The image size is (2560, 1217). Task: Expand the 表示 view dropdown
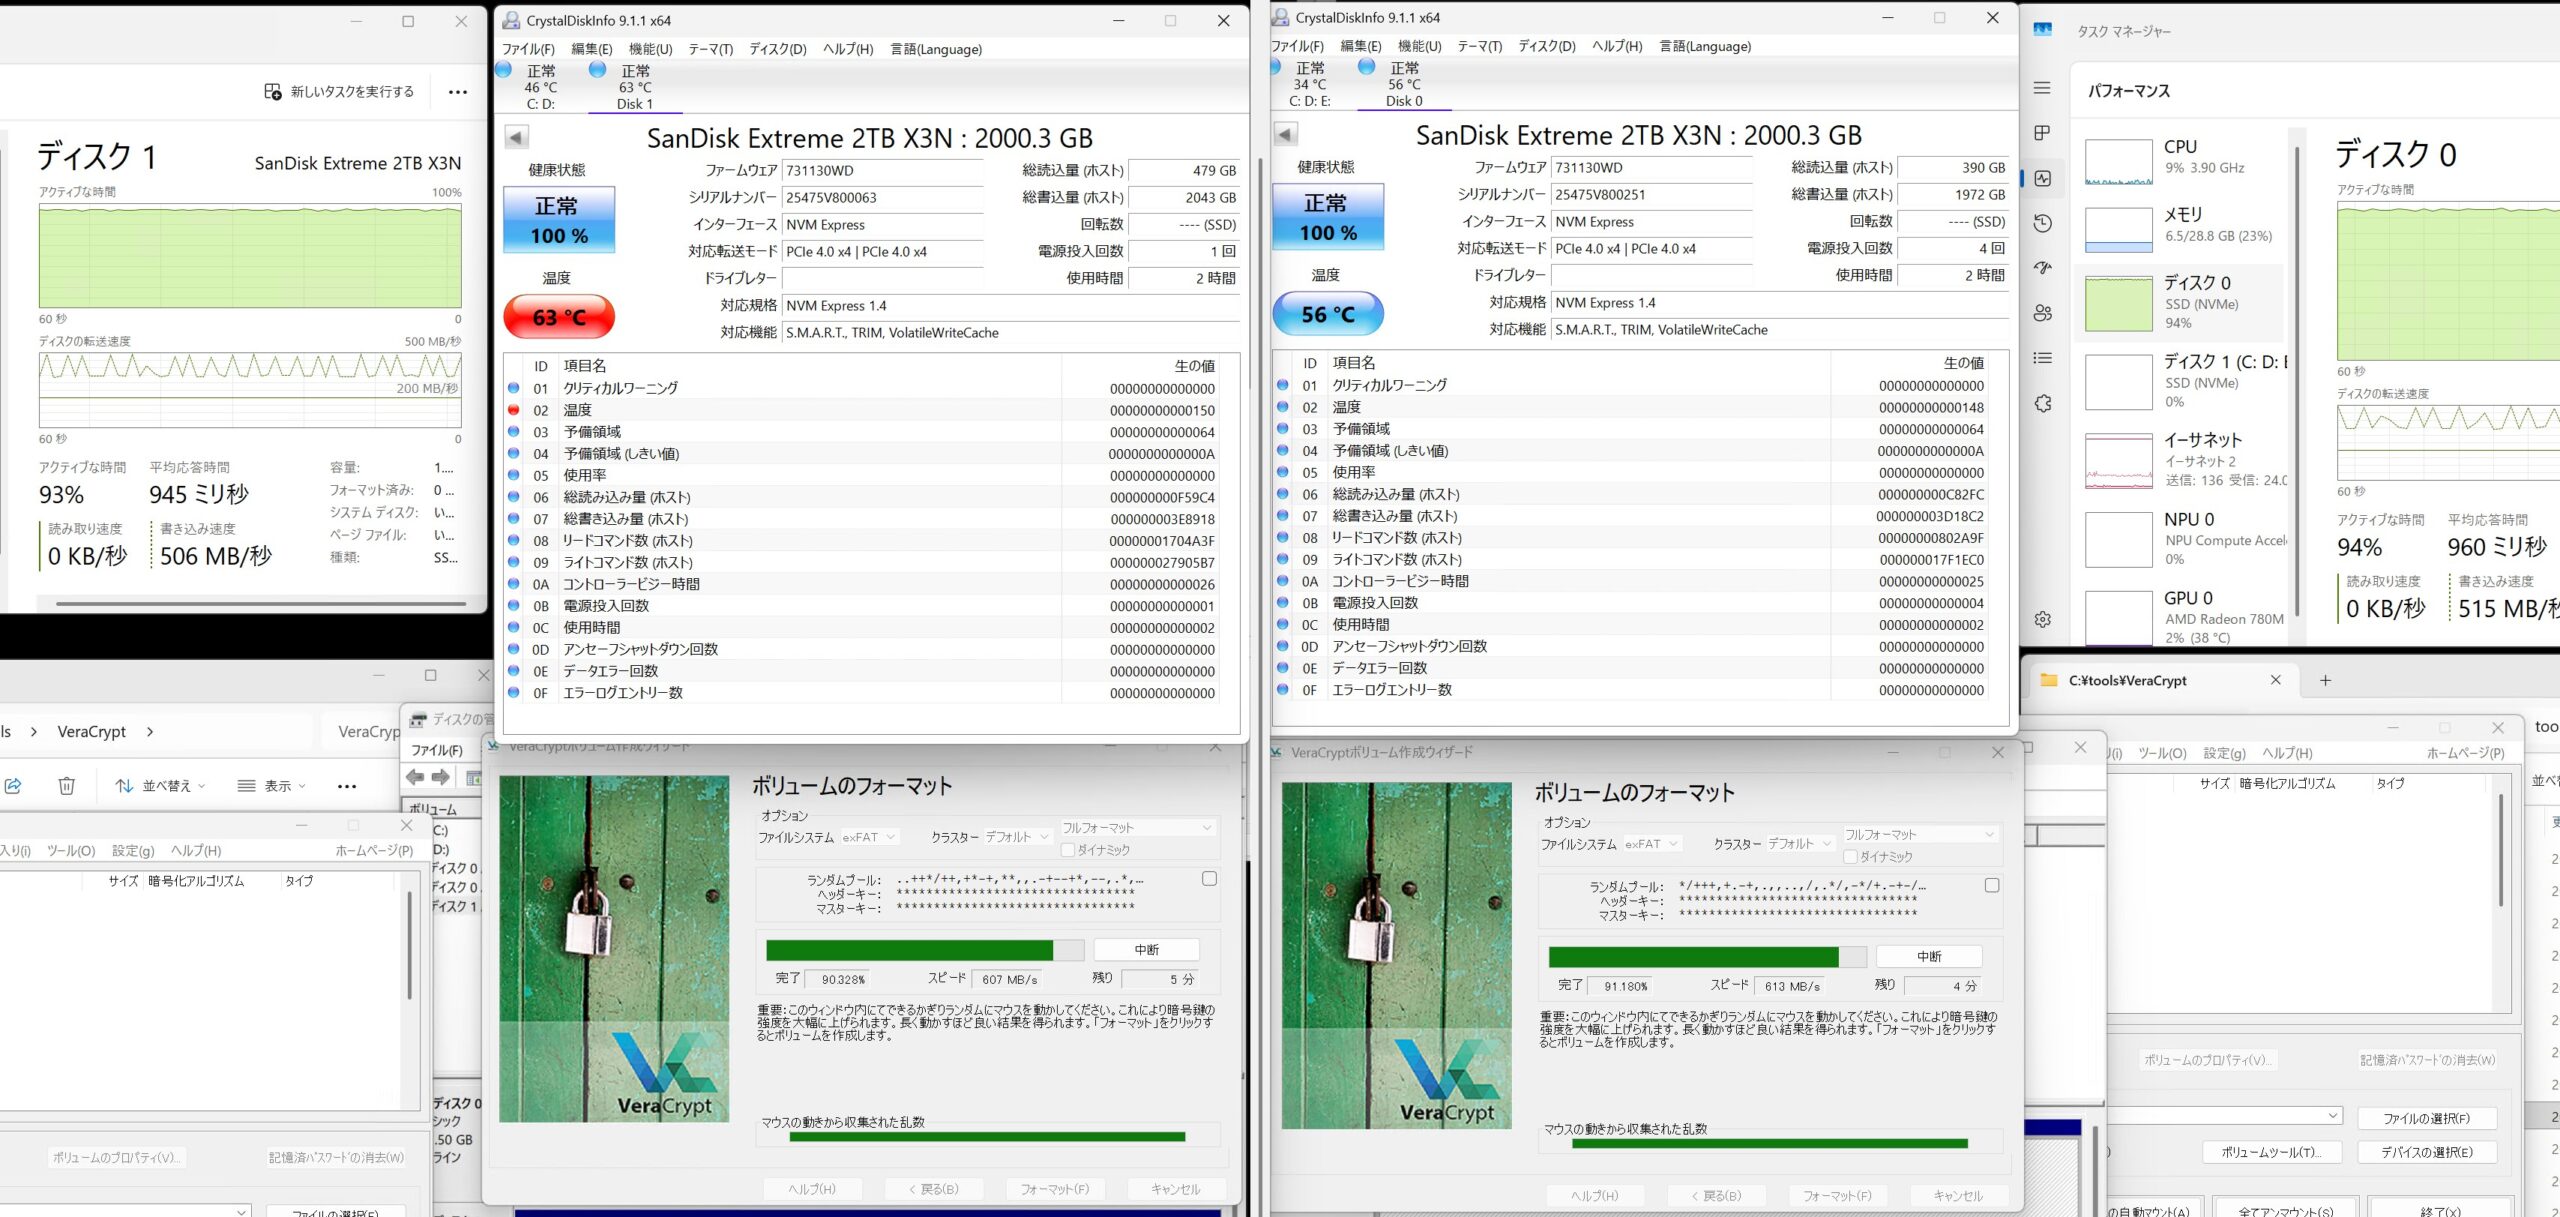[x=272, y=786]
